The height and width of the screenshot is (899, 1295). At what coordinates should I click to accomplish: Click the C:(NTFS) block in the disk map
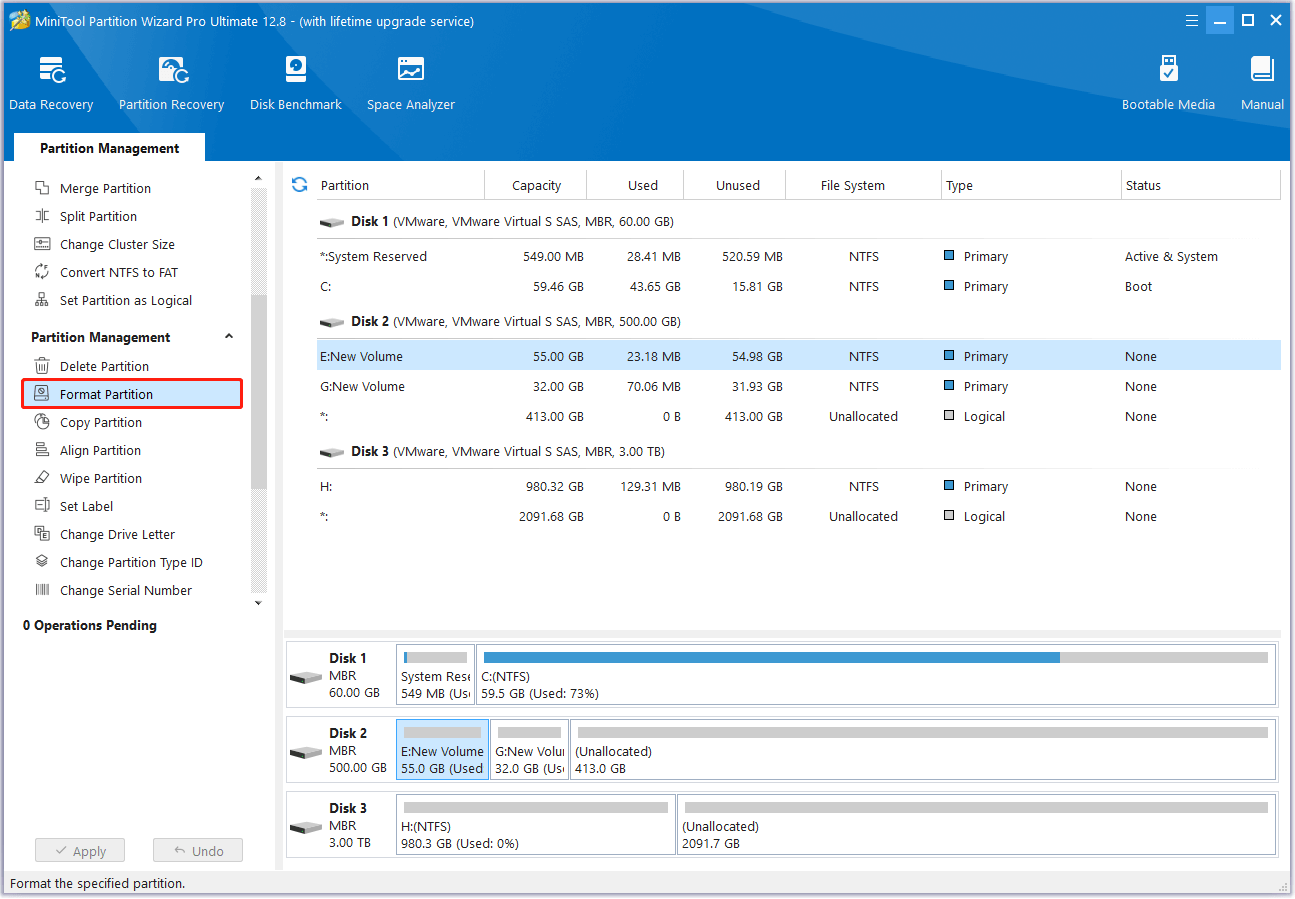876,675
